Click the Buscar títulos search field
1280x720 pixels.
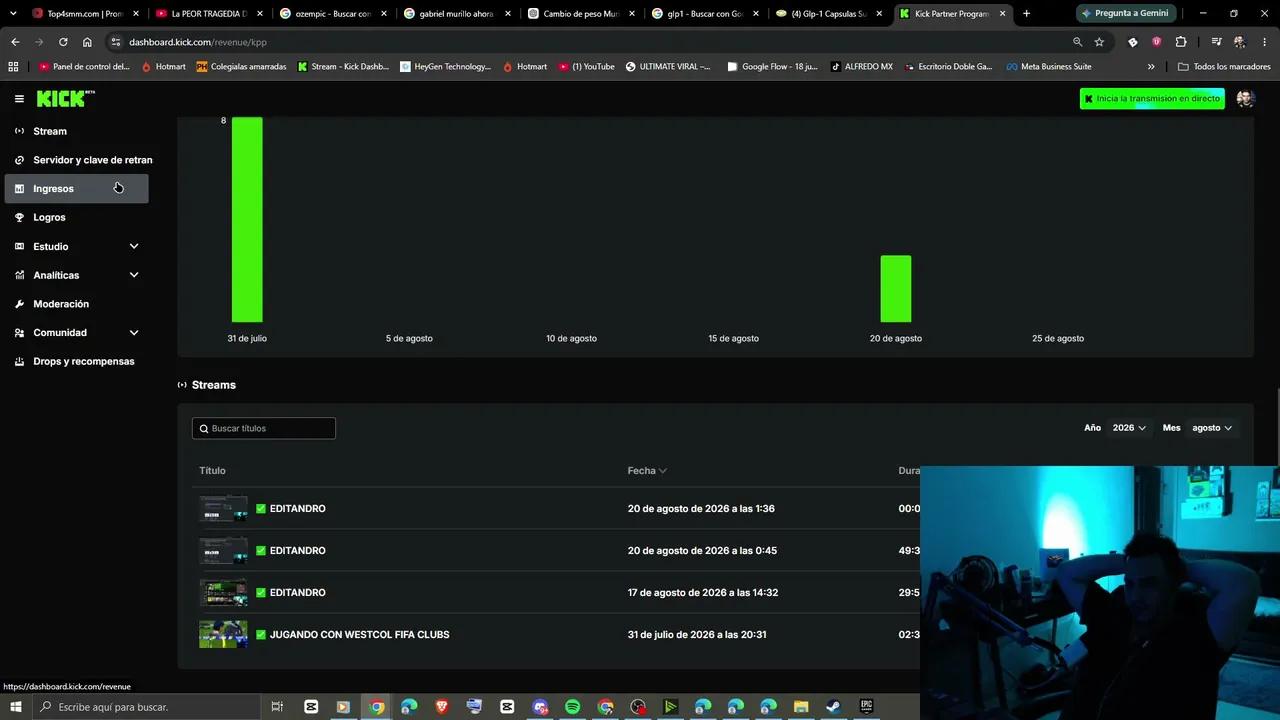click(264, 428)
